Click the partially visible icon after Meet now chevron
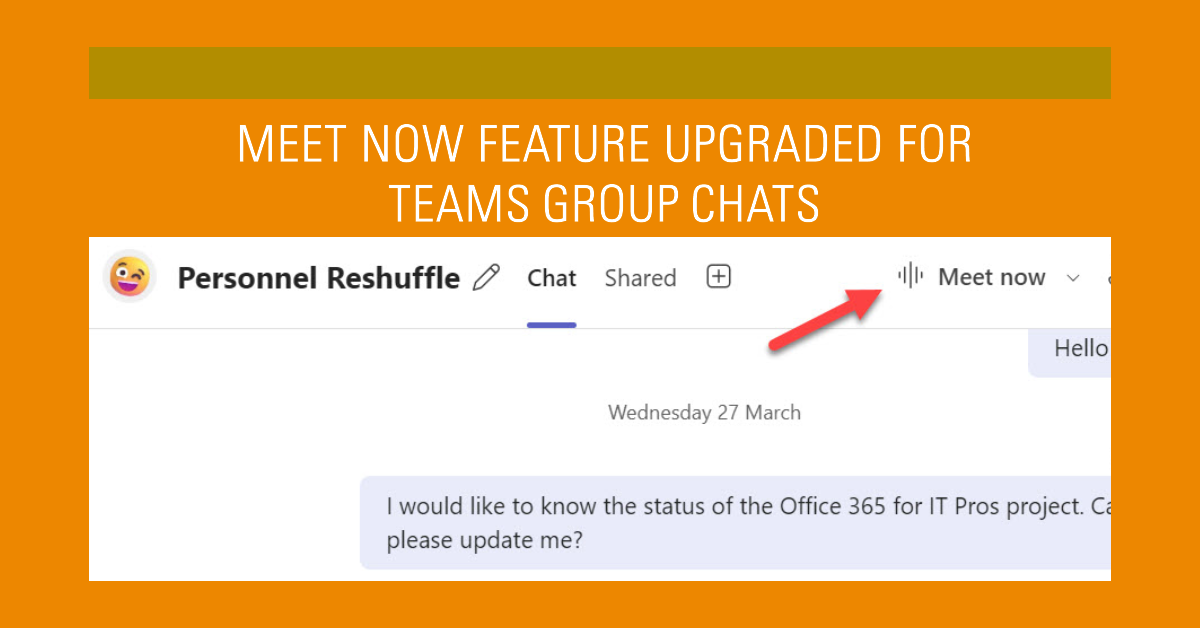 point(1107,278)
